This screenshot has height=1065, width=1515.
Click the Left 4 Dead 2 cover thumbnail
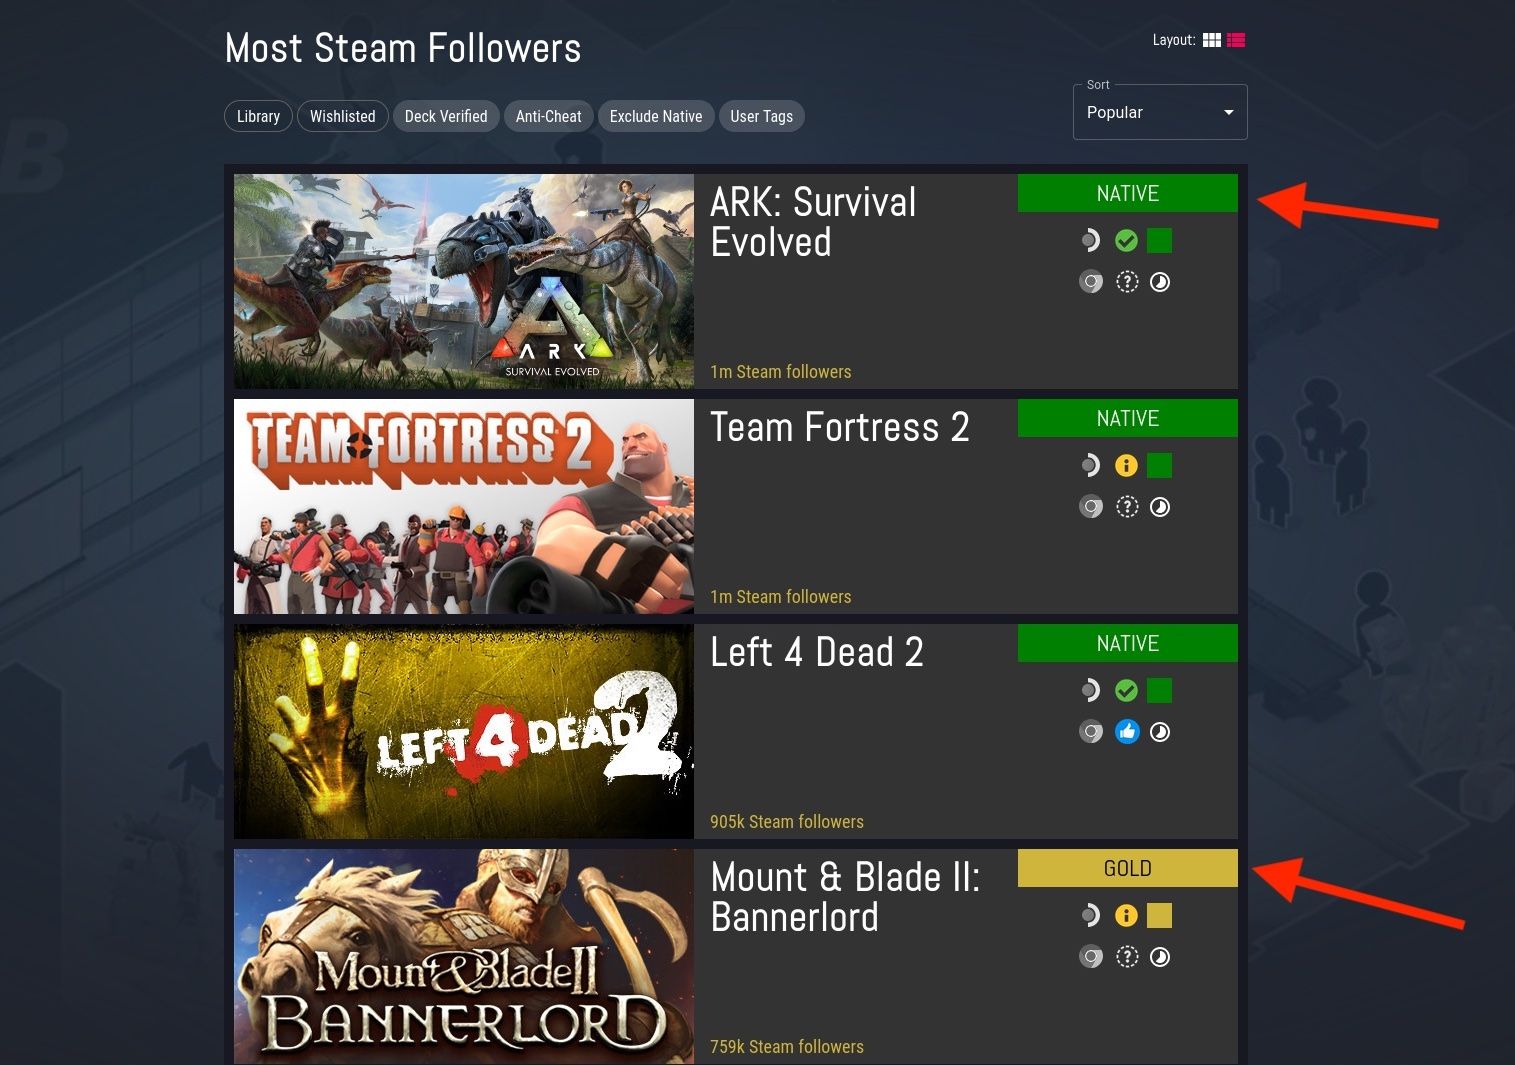click(x=464, y=731)
